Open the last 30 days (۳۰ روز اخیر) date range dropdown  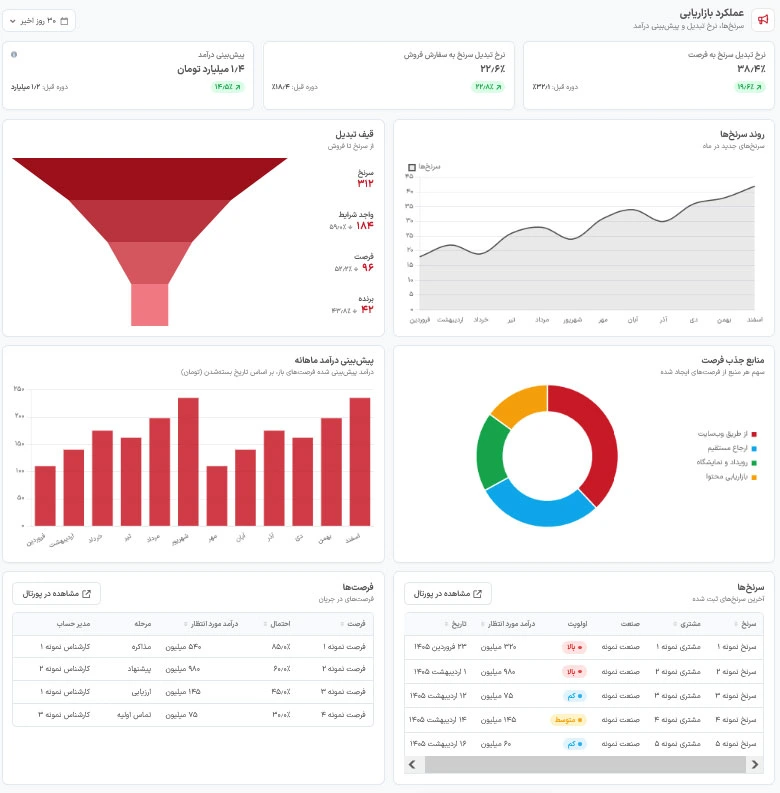tap(39, 21)
